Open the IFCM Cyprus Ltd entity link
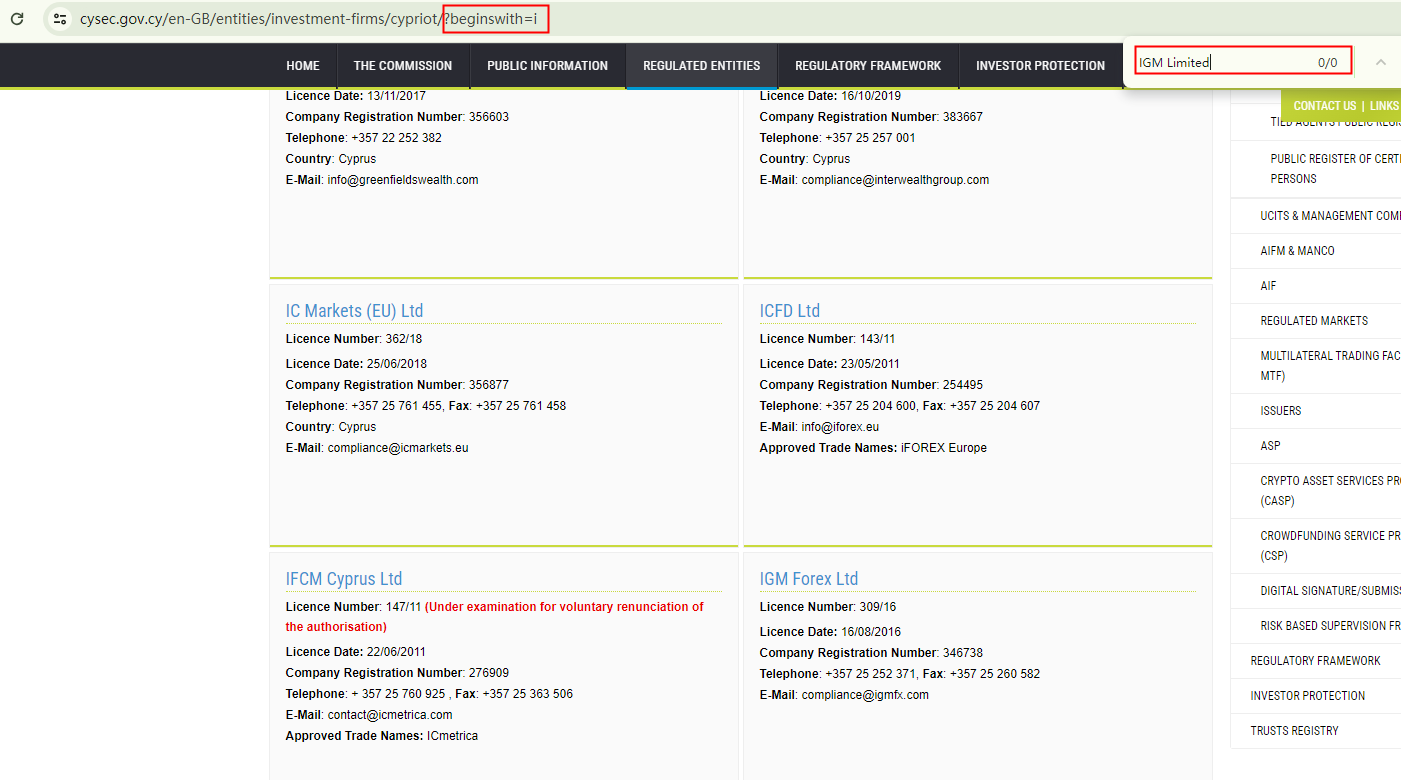The image size is (1401, 780). point(343,579)
